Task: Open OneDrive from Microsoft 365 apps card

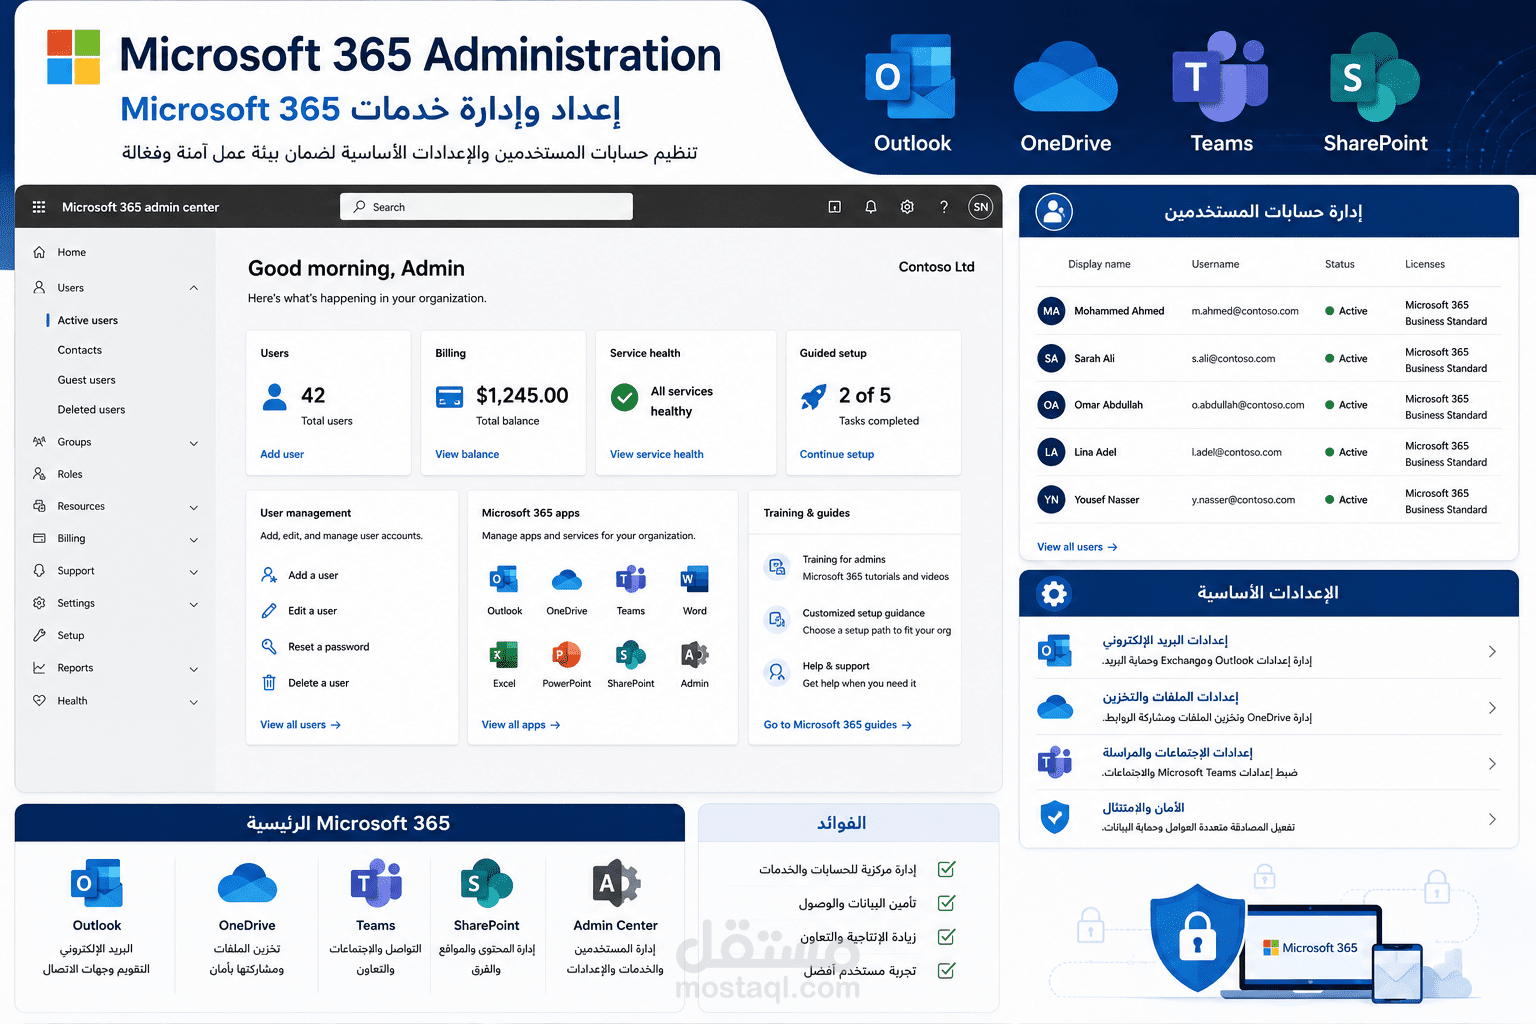Action: pos(567,579)
